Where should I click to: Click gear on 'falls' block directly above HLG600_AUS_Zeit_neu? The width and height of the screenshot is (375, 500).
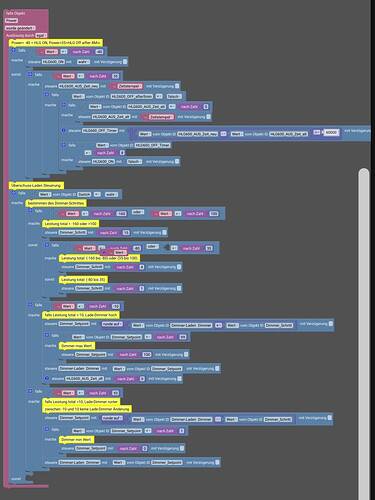[30, 74]
